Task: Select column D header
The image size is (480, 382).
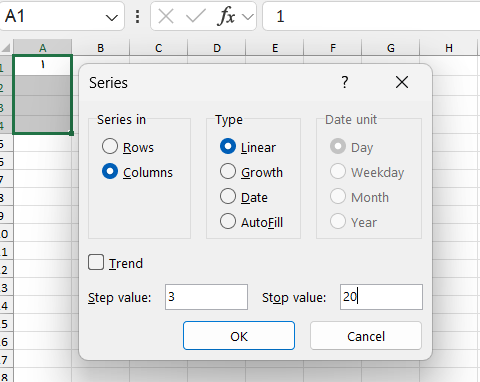Action: [217, 48]
